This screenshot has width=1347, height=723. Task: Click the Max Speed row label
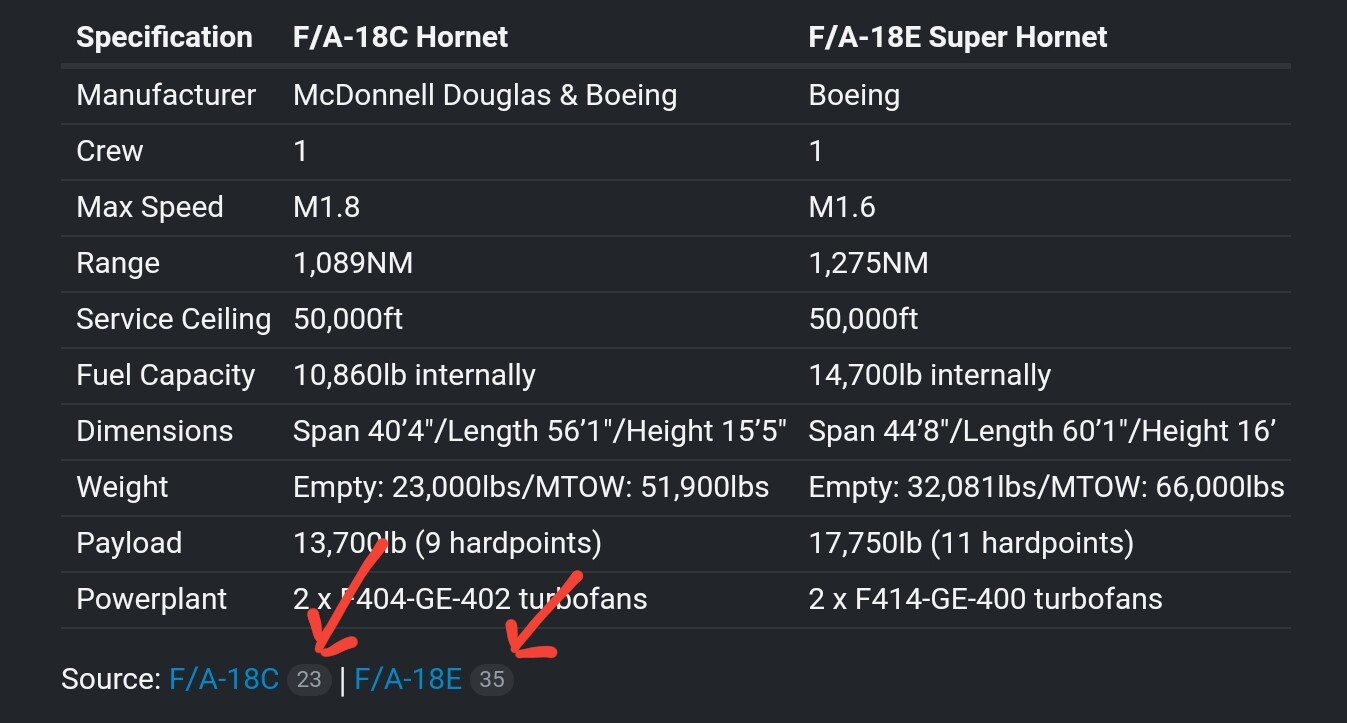(150, 207)
